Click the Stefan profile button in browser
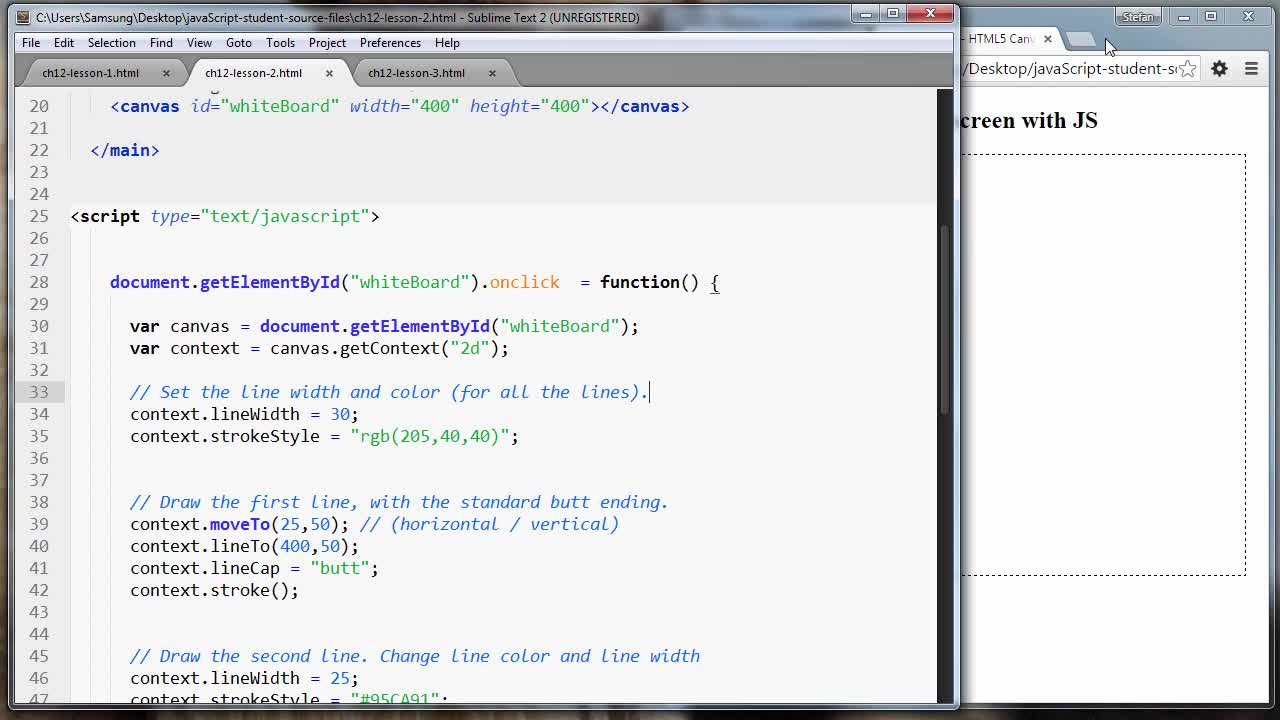The width and height of the screenshot is (1280, 720). [x=1138, y=17]
